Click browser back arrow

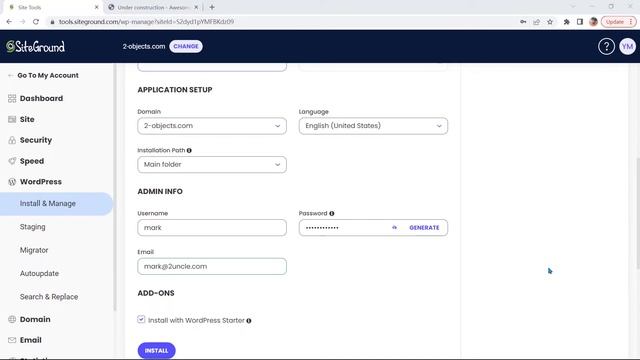tap(9, 22)
